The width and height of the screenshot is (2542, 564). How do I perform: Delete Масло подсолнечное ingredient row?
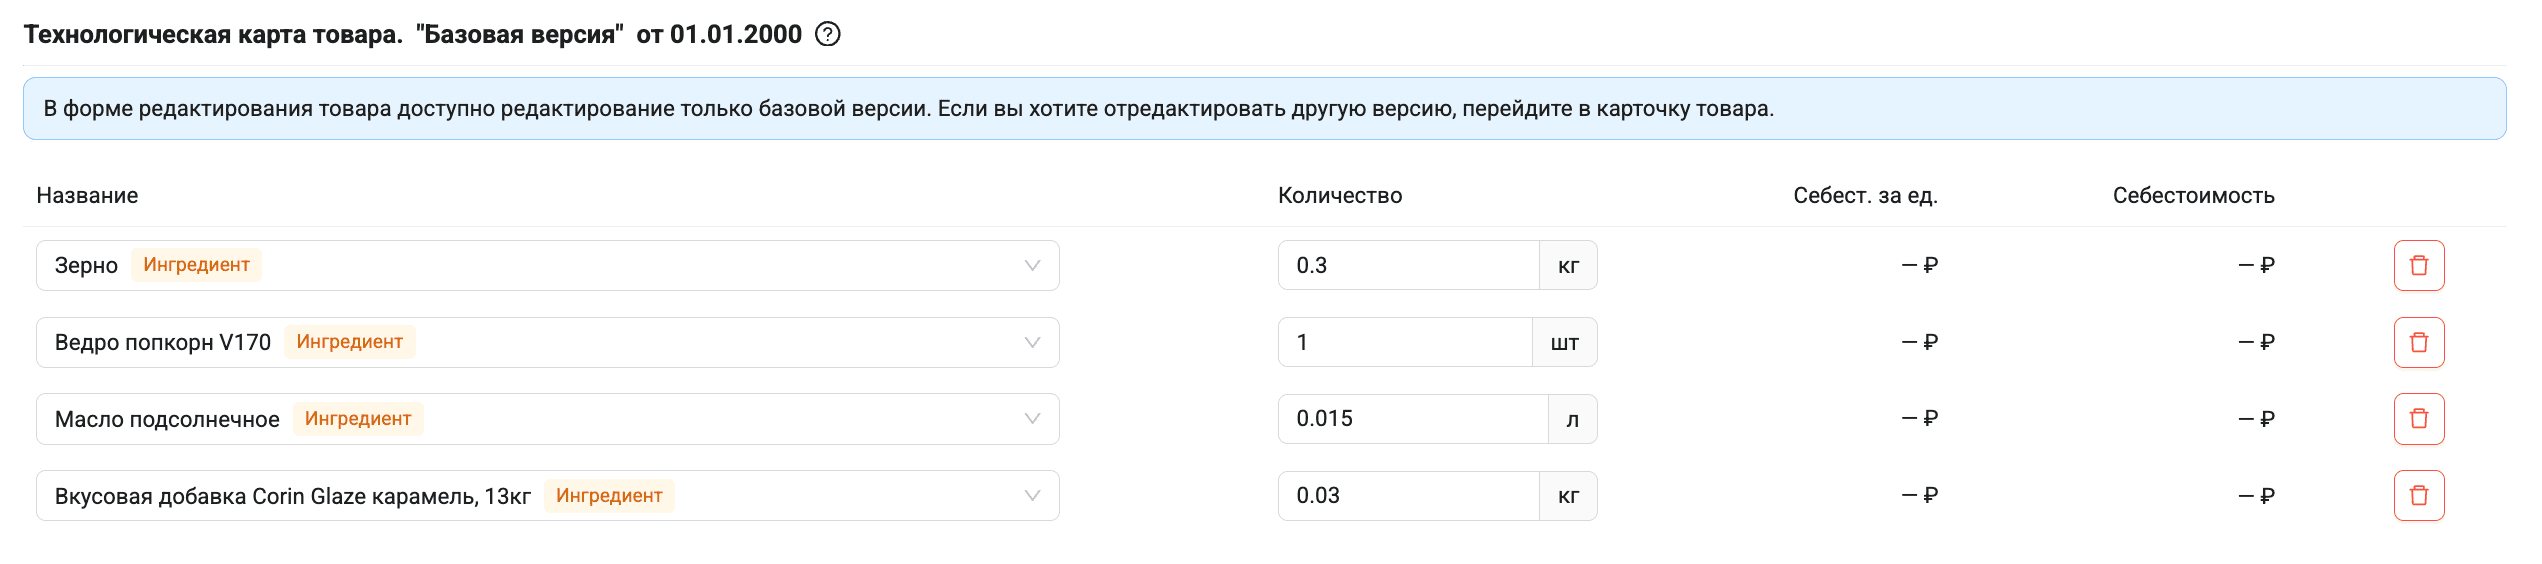(x=2419, y=418)
